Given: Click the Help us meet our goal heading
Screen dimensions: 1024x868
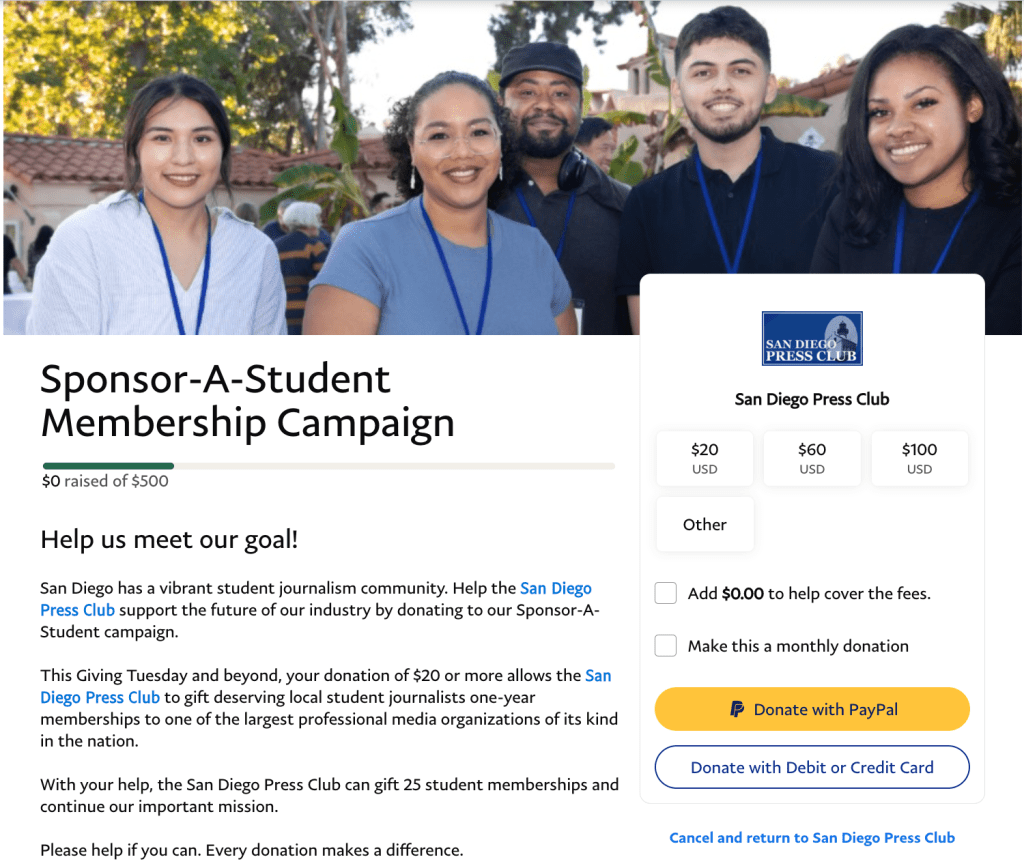Looking at the screenshot, I should (169, 540).
